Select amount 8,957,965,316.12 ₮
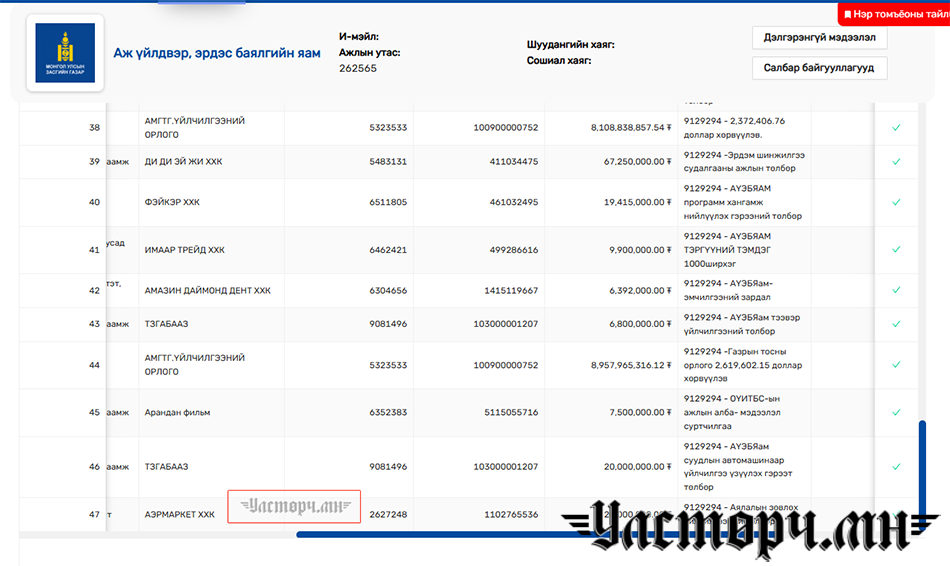 tap(631, 365)
